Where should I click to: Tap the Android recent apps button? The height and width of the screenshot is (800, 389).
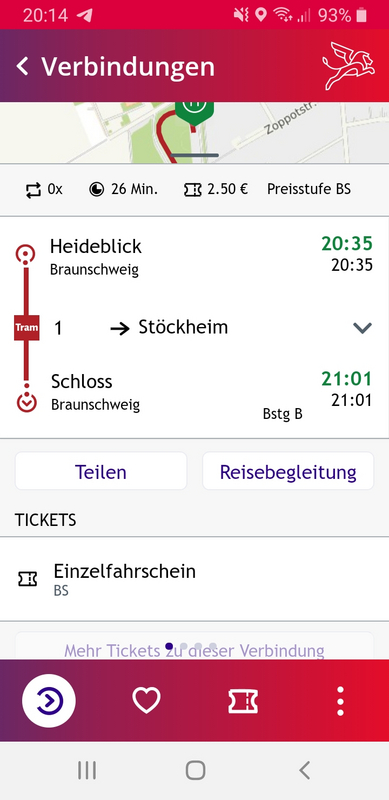point(87,770)
